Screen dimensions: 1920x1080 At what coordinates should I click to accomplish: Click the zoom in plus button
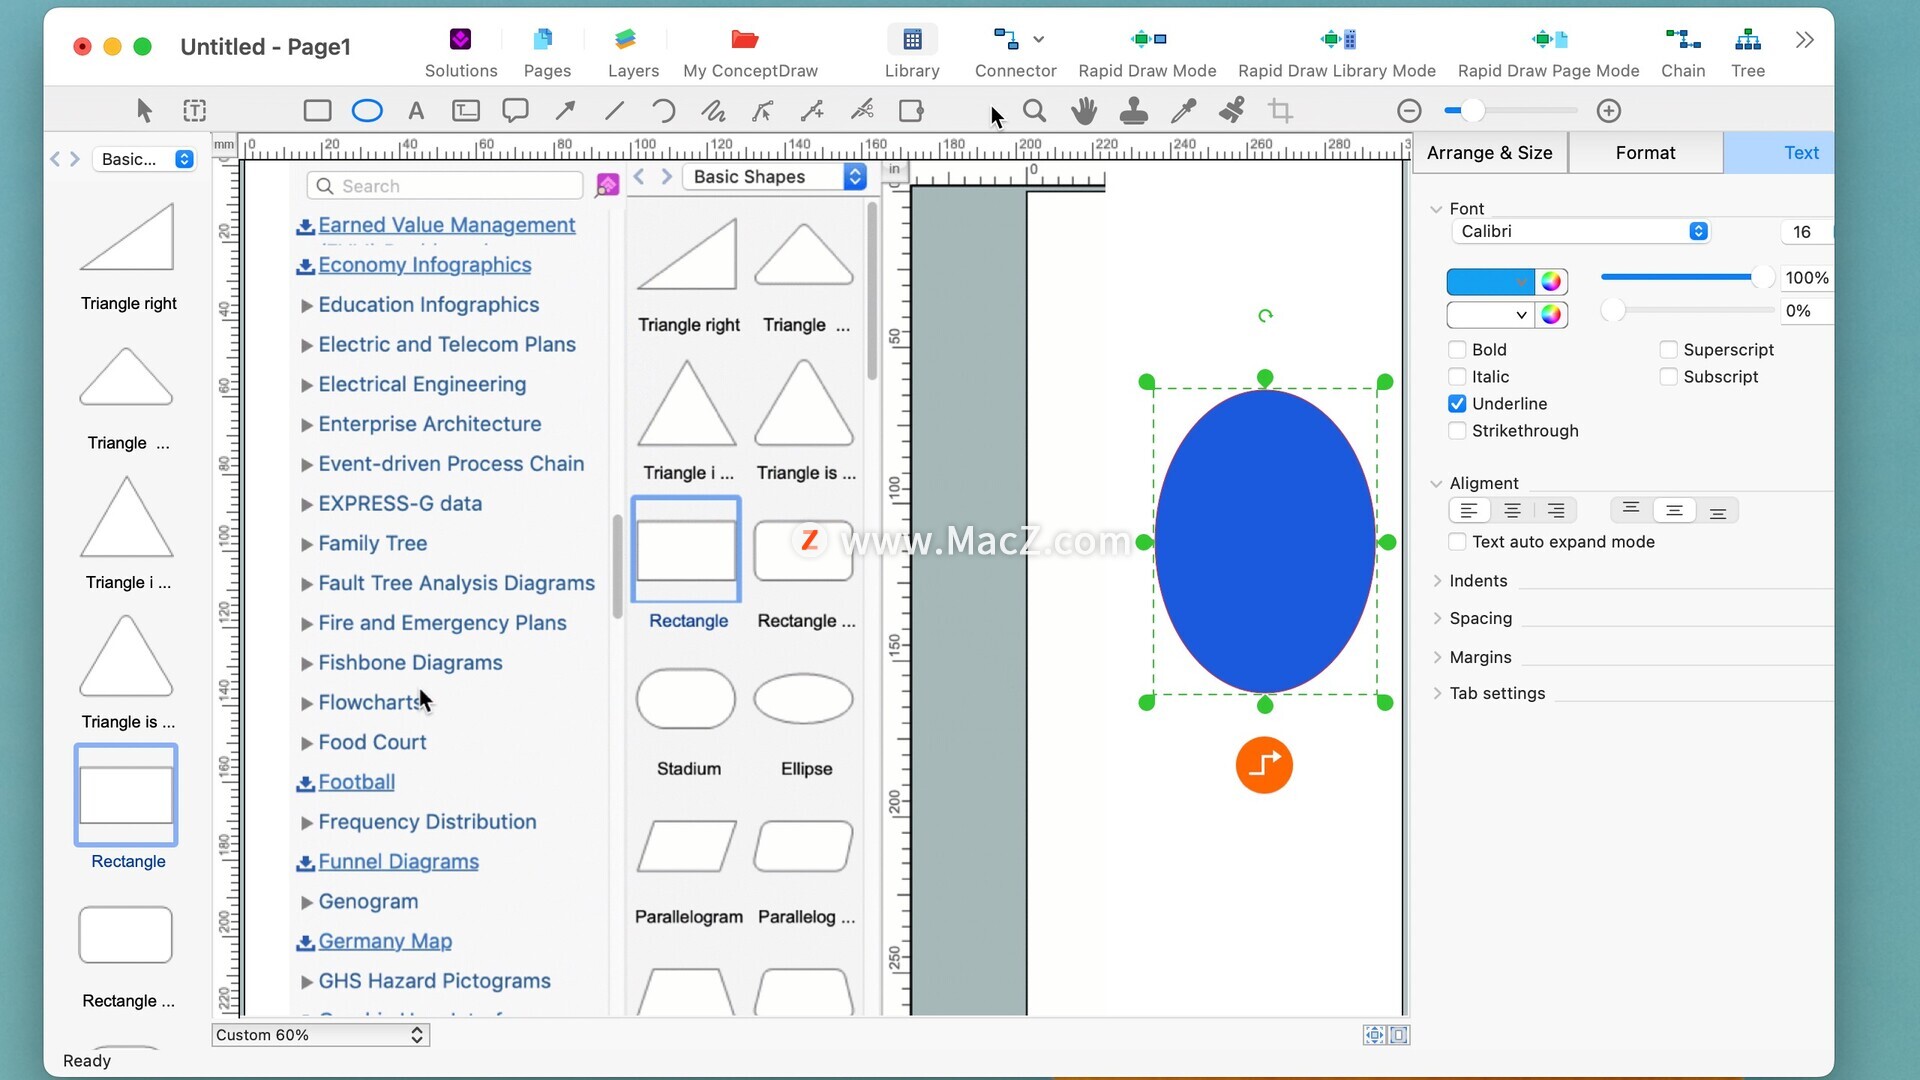[1609, 111]
